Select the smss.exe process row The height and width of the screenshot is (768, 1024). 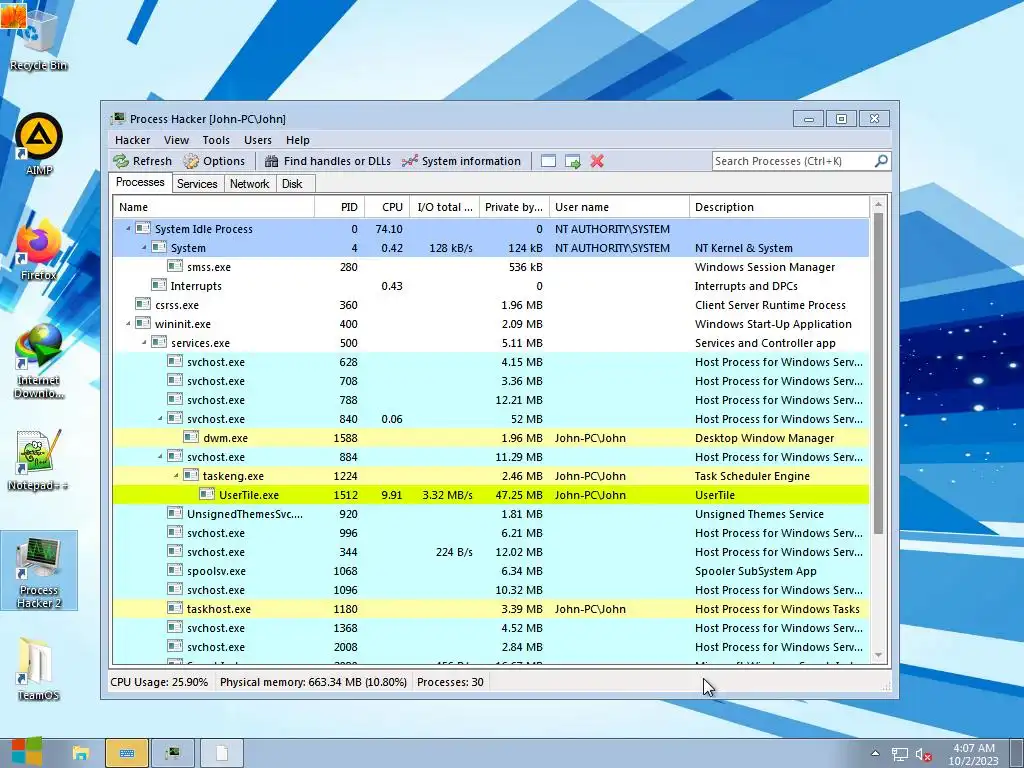491,266
